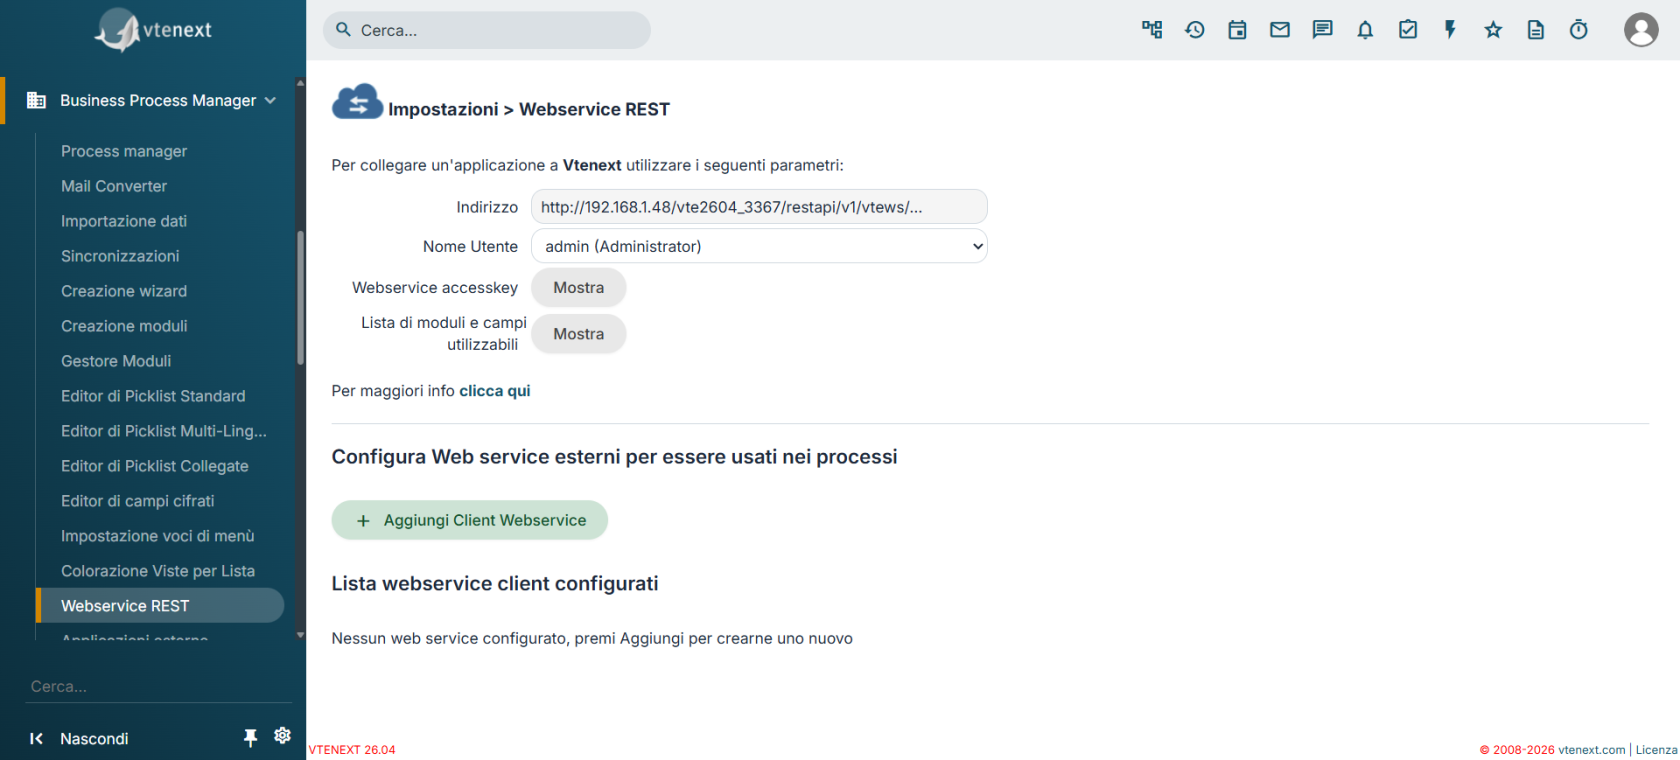
Task: Click the Webservice REST cloud icon
Action: 357,102
